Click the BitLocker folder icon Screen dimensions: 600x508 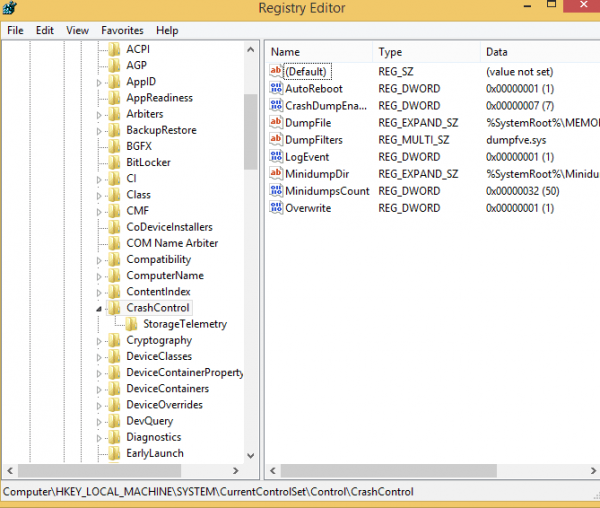pyautogui.click(x=114, y=162)
